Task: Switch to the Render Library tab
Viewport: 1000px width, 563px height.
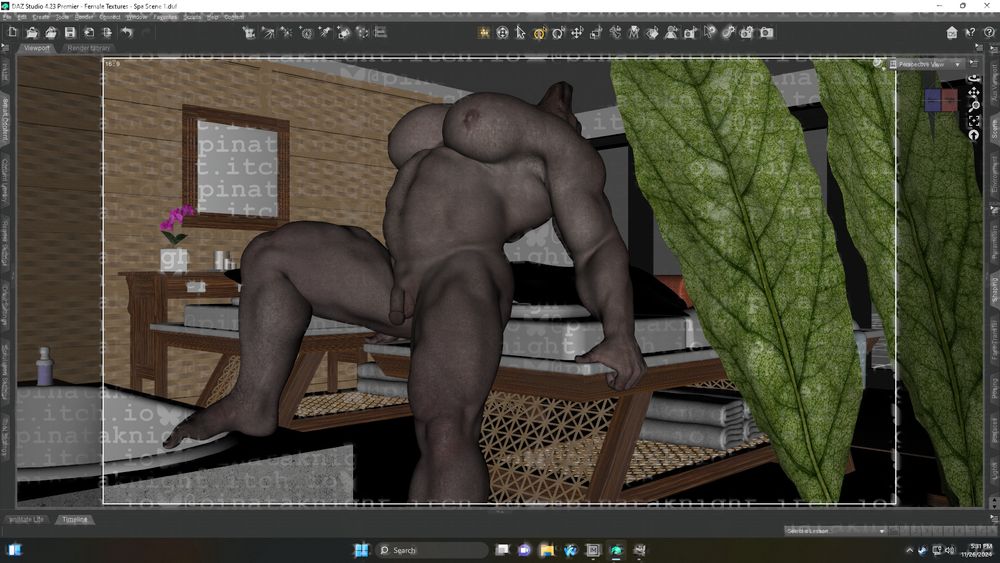Action: pyautogui.click(x=89, y=48)
